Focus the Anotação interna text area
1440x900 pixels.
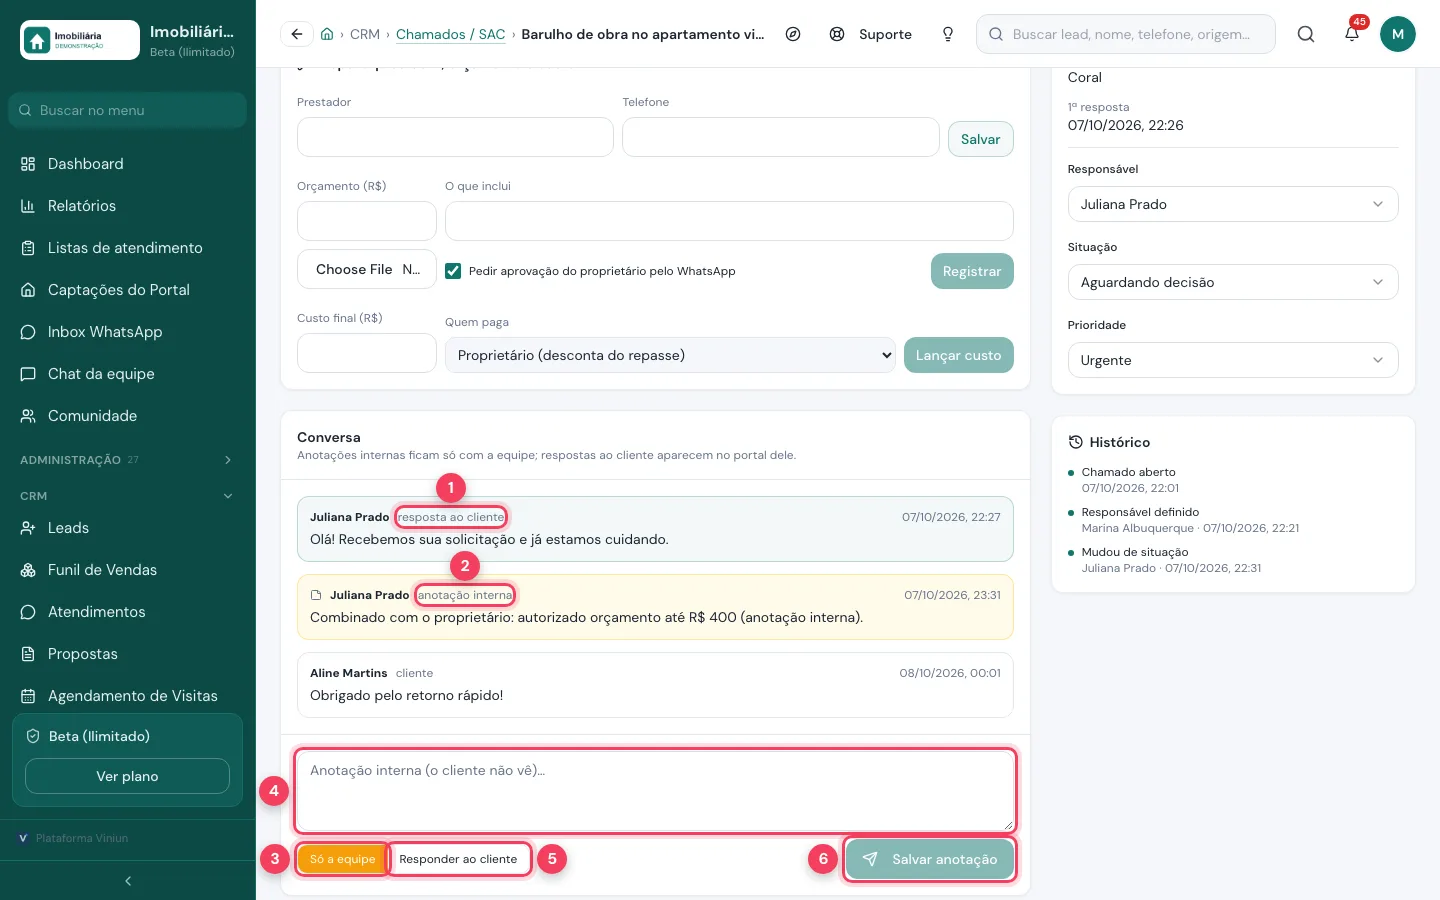pyautogui.click(x=655, y=790)
